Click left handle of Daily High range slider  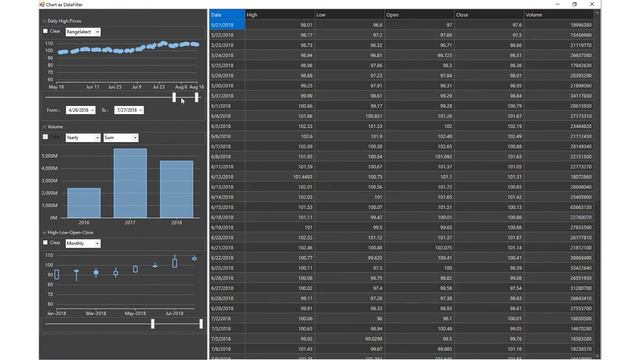pos(174,97)
